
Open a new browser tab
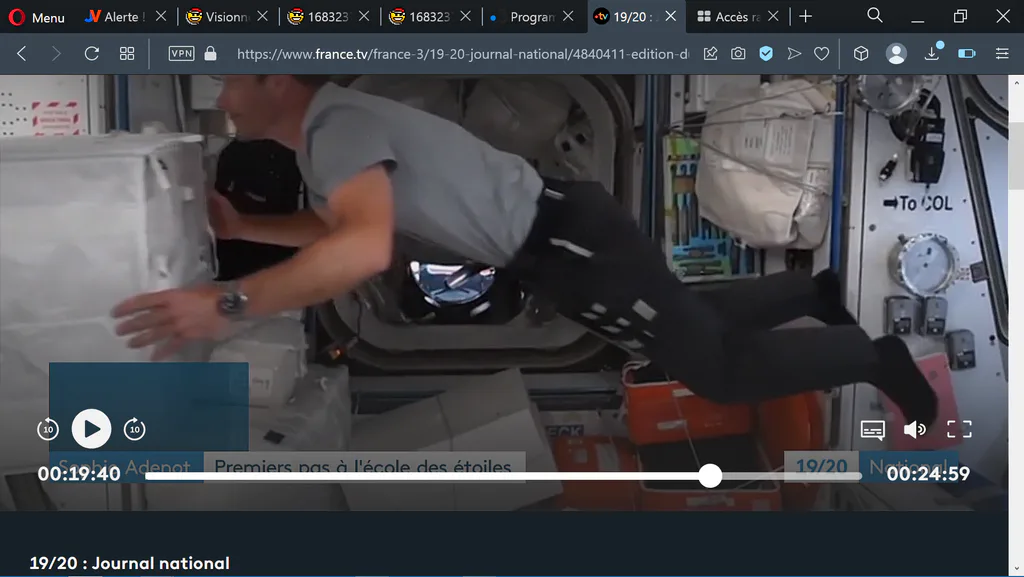tap(806, 16)
